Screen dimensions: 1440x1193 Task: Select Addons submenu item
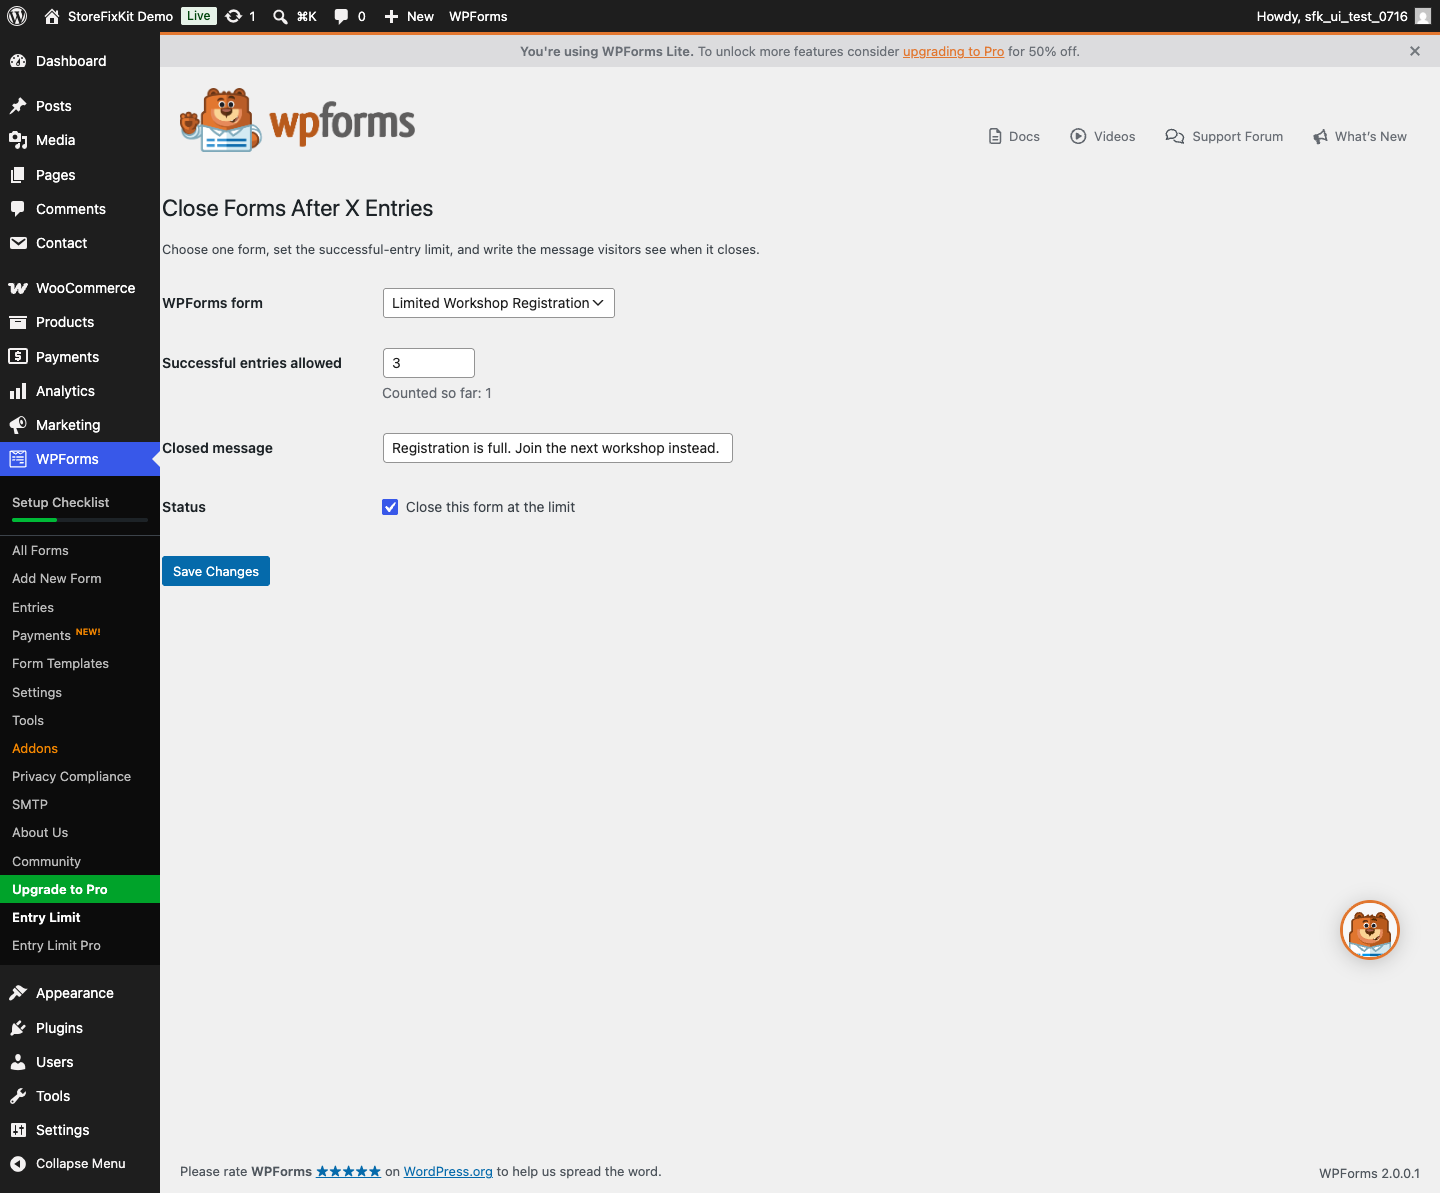pos(35,748)
